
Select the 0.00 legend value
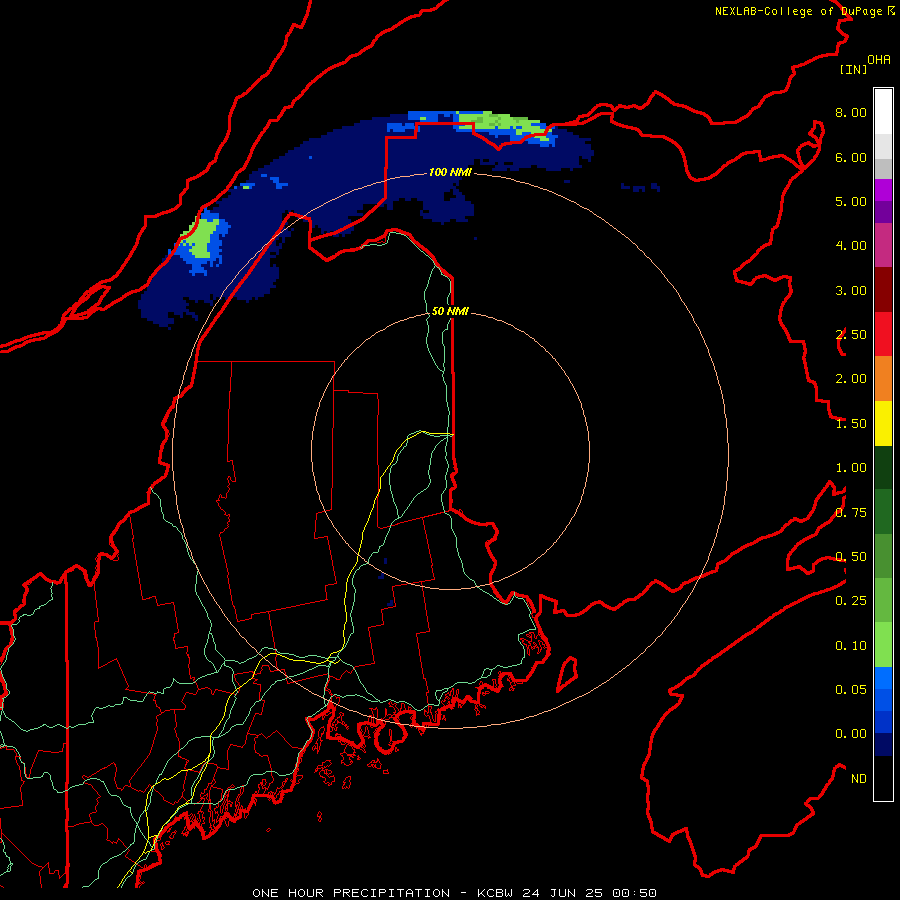pyautogui.click(x=851, y=734)
